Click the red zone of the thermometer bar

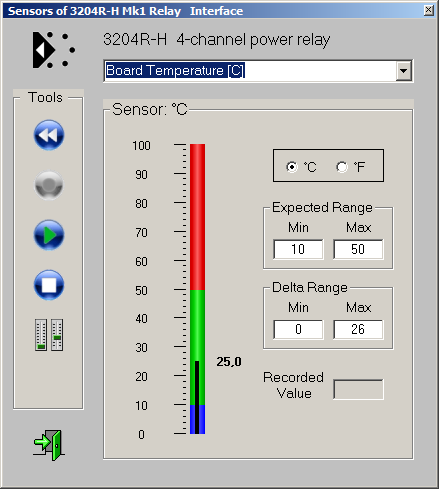coord(197,217)
